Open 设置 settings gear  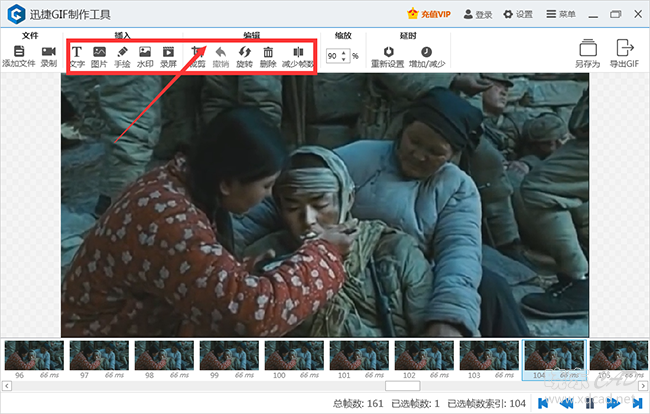[x=518, y=14]
